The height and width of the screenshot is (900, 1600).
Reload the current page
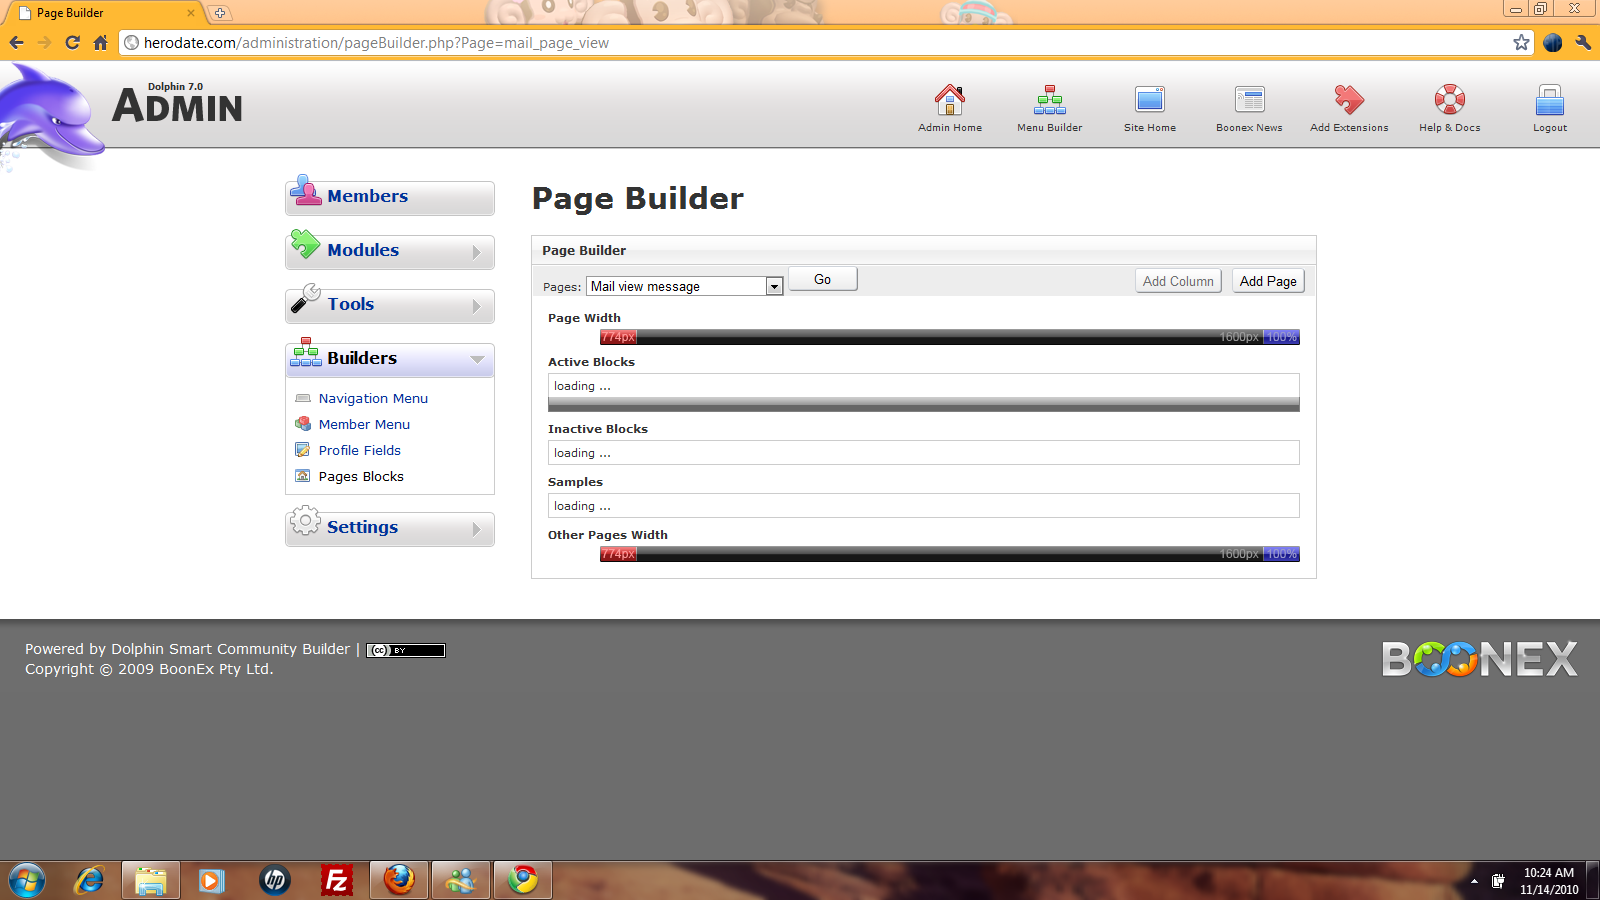click(72, 42)
